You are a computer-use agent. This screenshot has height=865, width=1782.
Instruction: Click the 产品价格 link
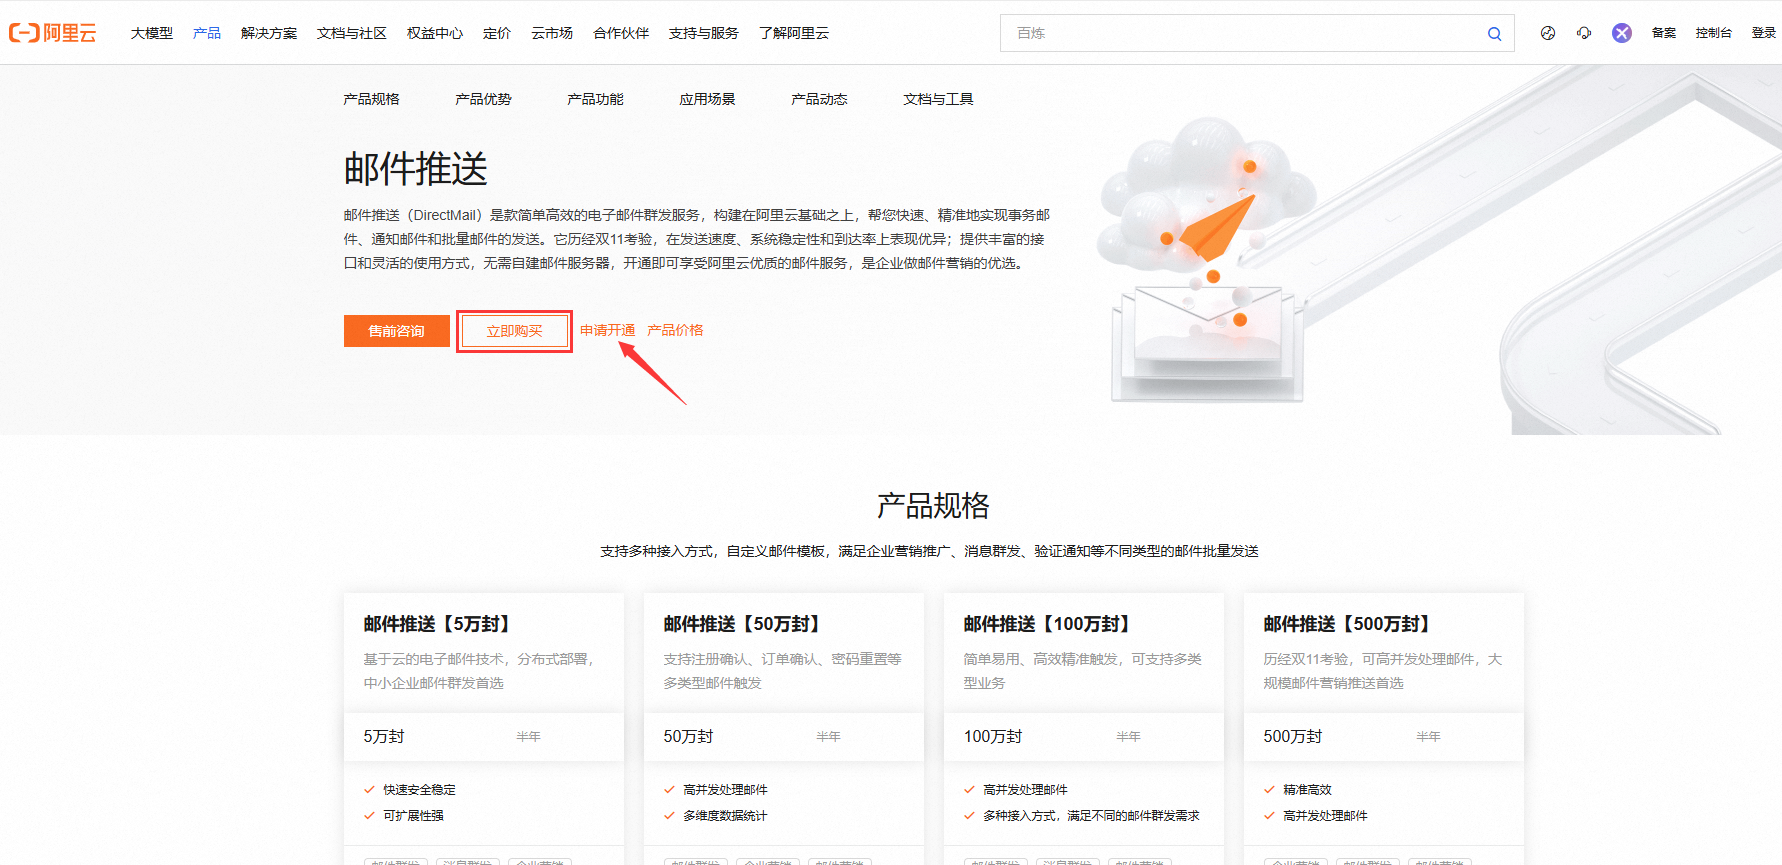pyautogui.click(x=675, y=330)
